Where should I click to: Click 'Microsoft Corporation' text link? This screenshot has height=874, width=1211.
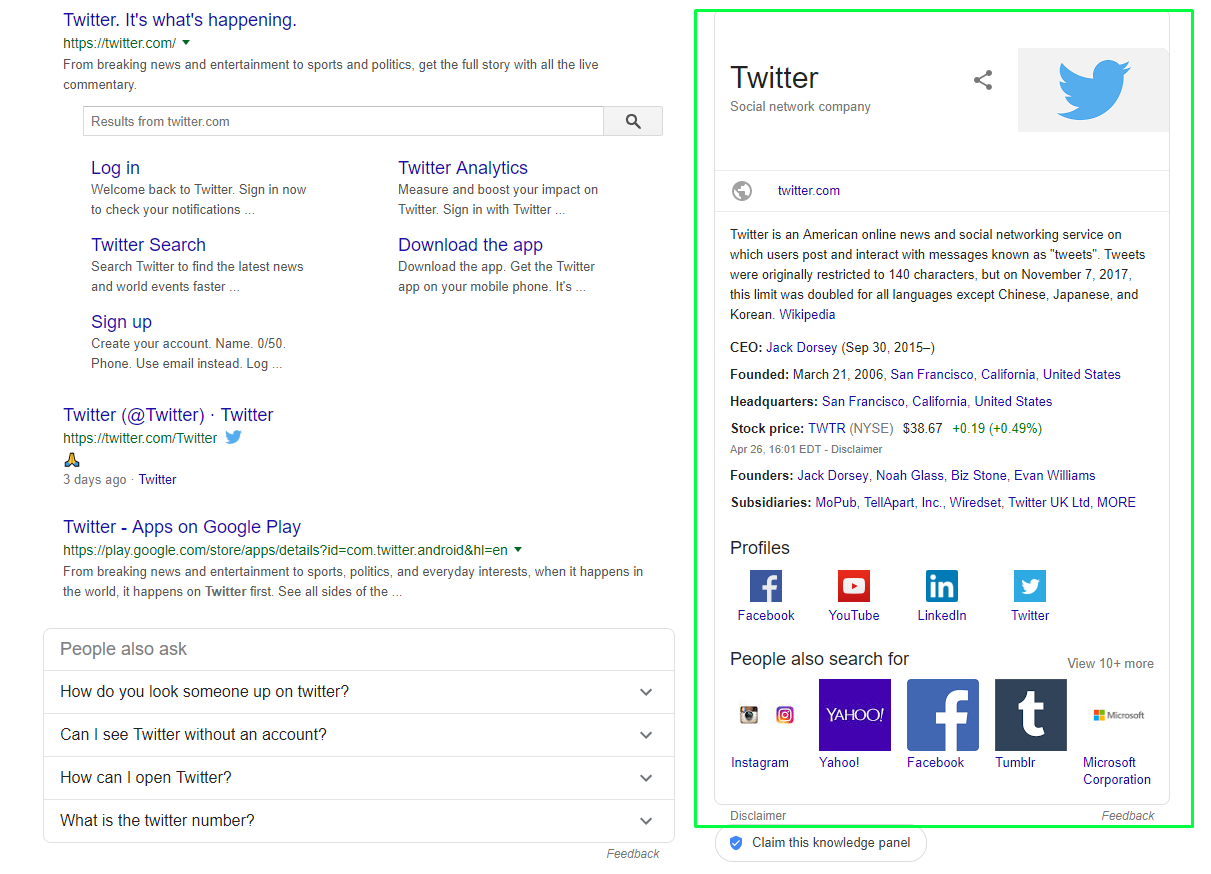click(x=1117, y=771)
